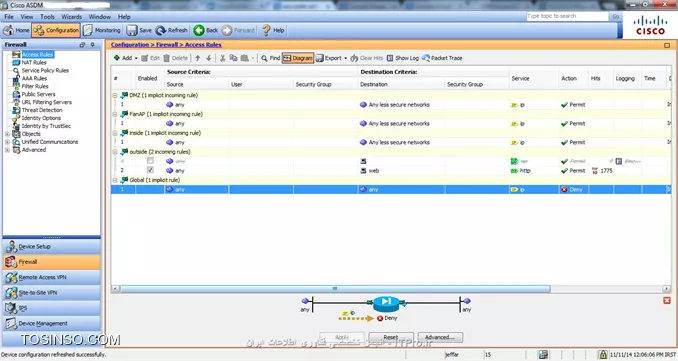Click the horizontal scrollbar of rules table

(x=335, y=289)
